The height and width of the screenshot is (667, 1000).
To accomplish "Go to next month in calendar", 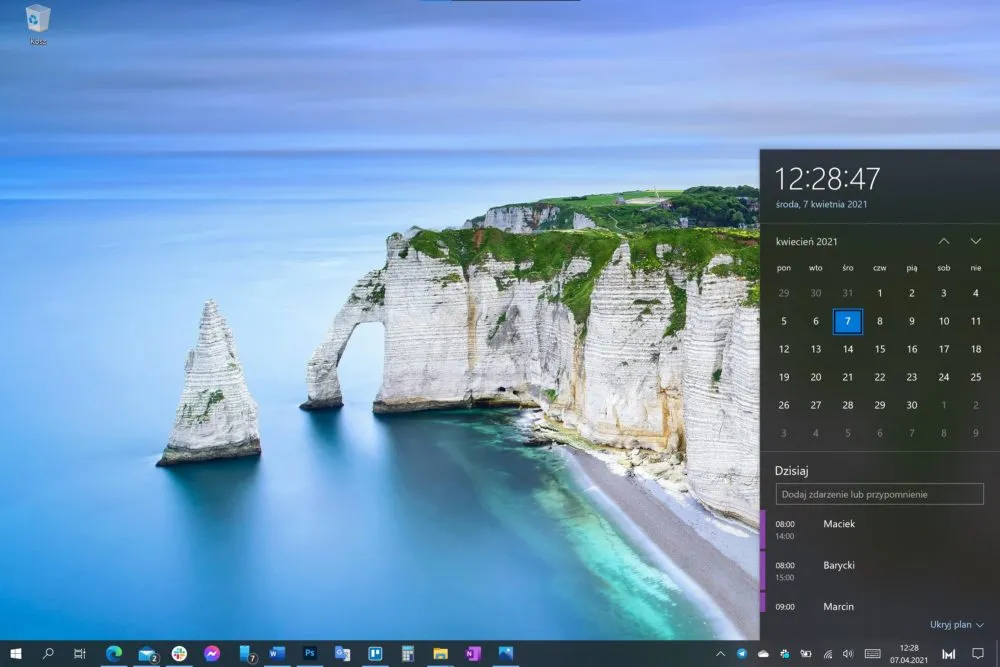I will click(x=976, y=241).
